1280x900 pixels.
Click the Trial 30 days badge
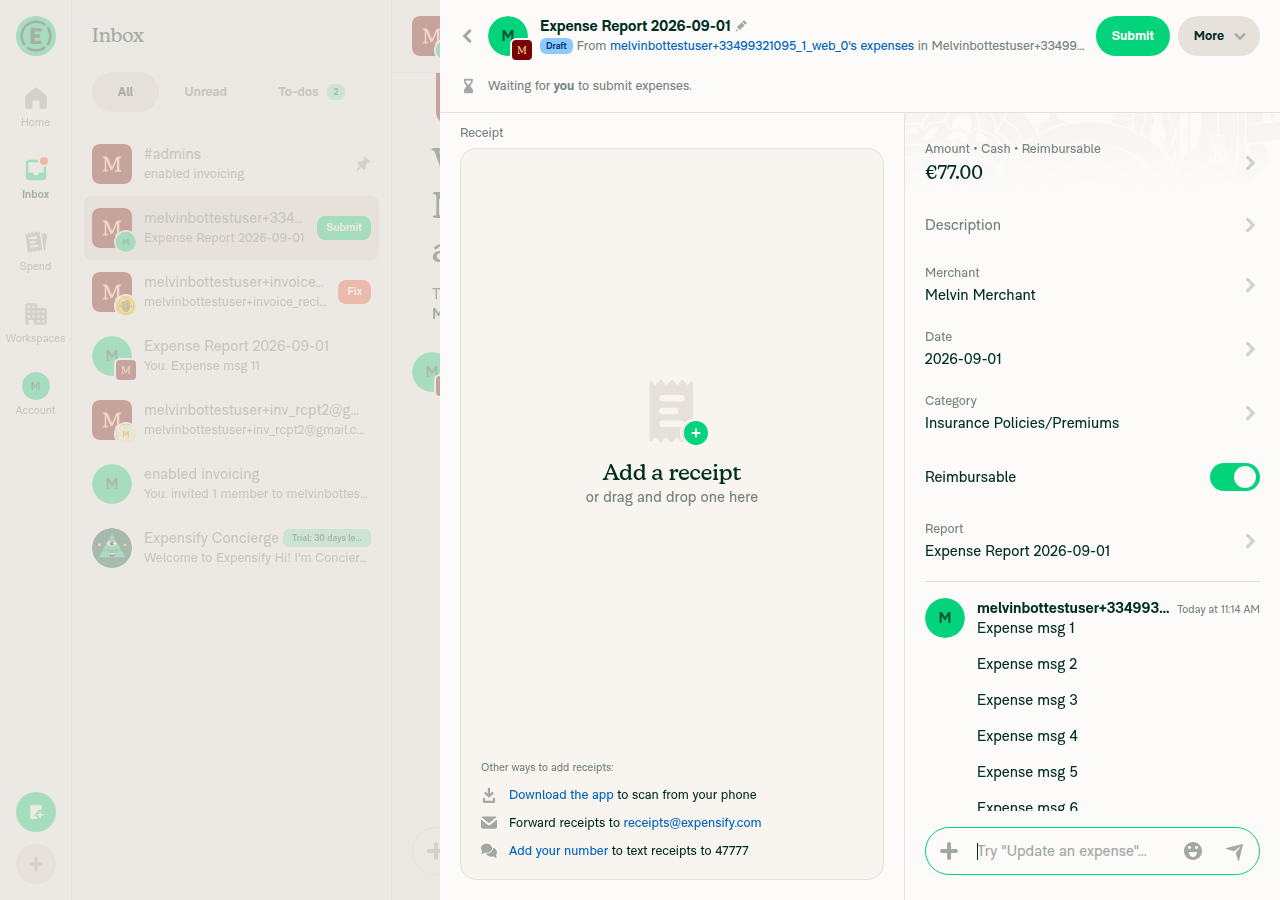pyautogui.click(x=327, y=538)
